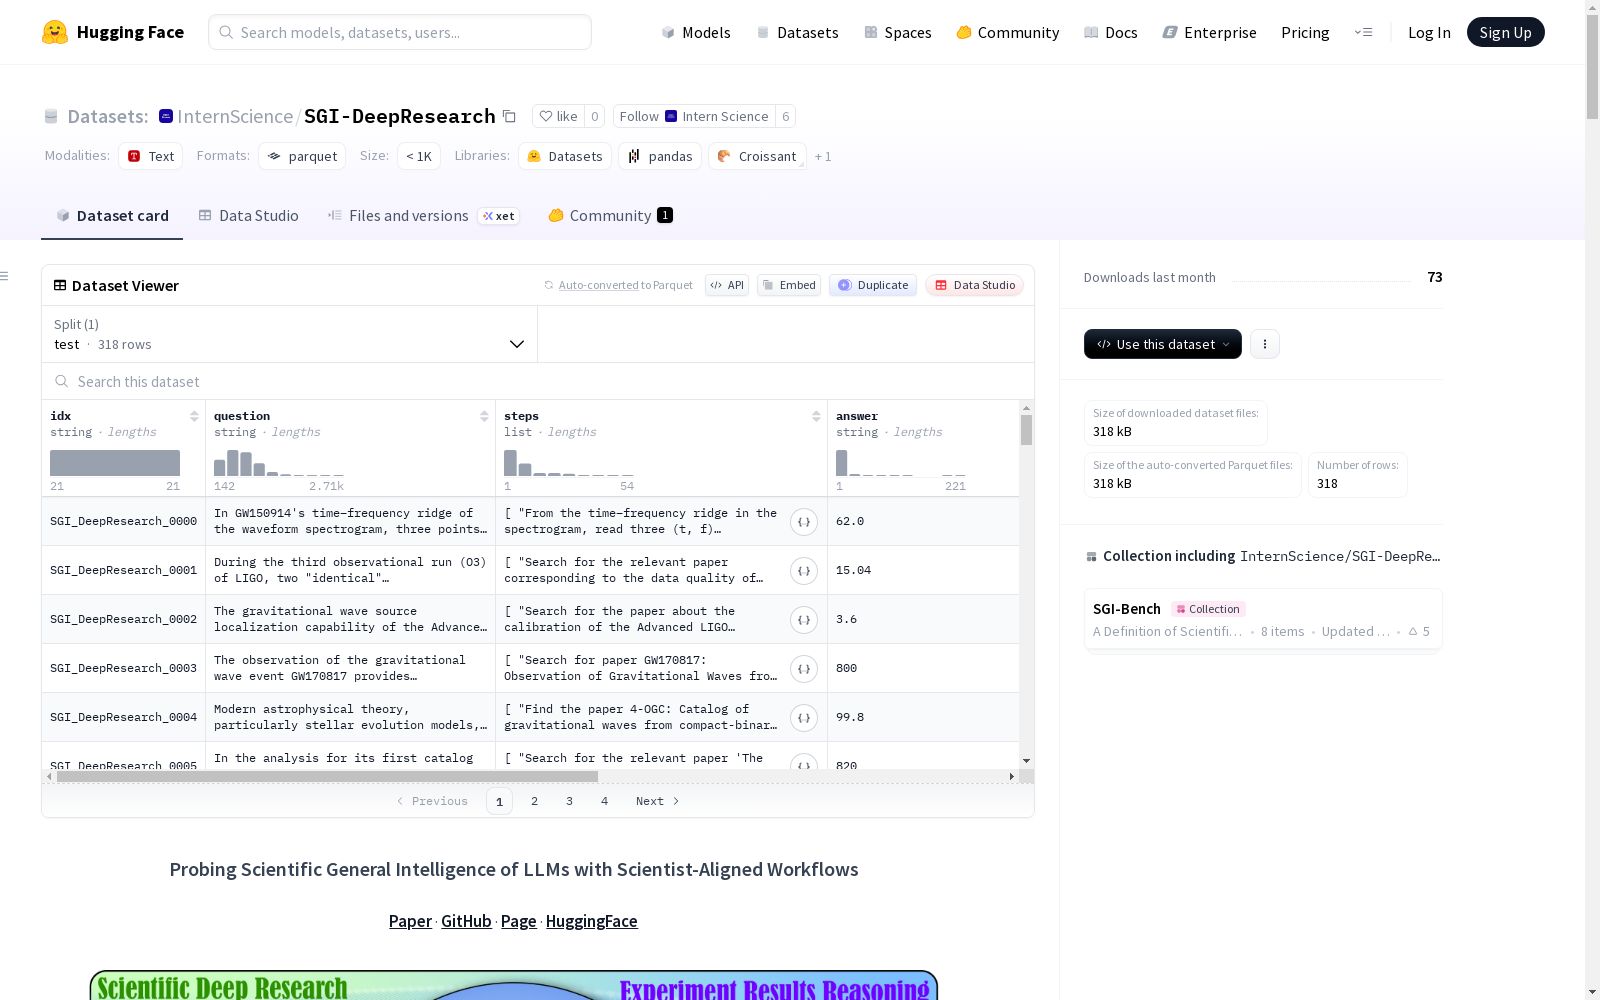Focus the Search this dataset field
Viewport: 1600px width, 1000px height.
[538, 381]
